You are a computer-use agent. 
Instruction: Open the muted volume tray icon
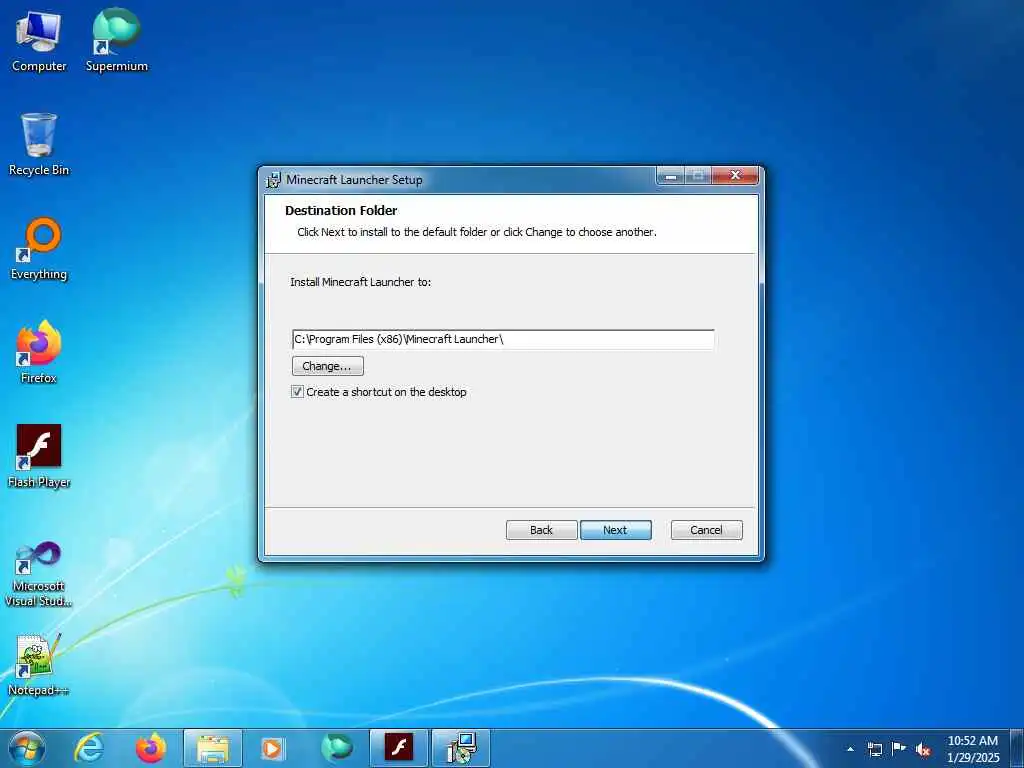pos(923,749)
